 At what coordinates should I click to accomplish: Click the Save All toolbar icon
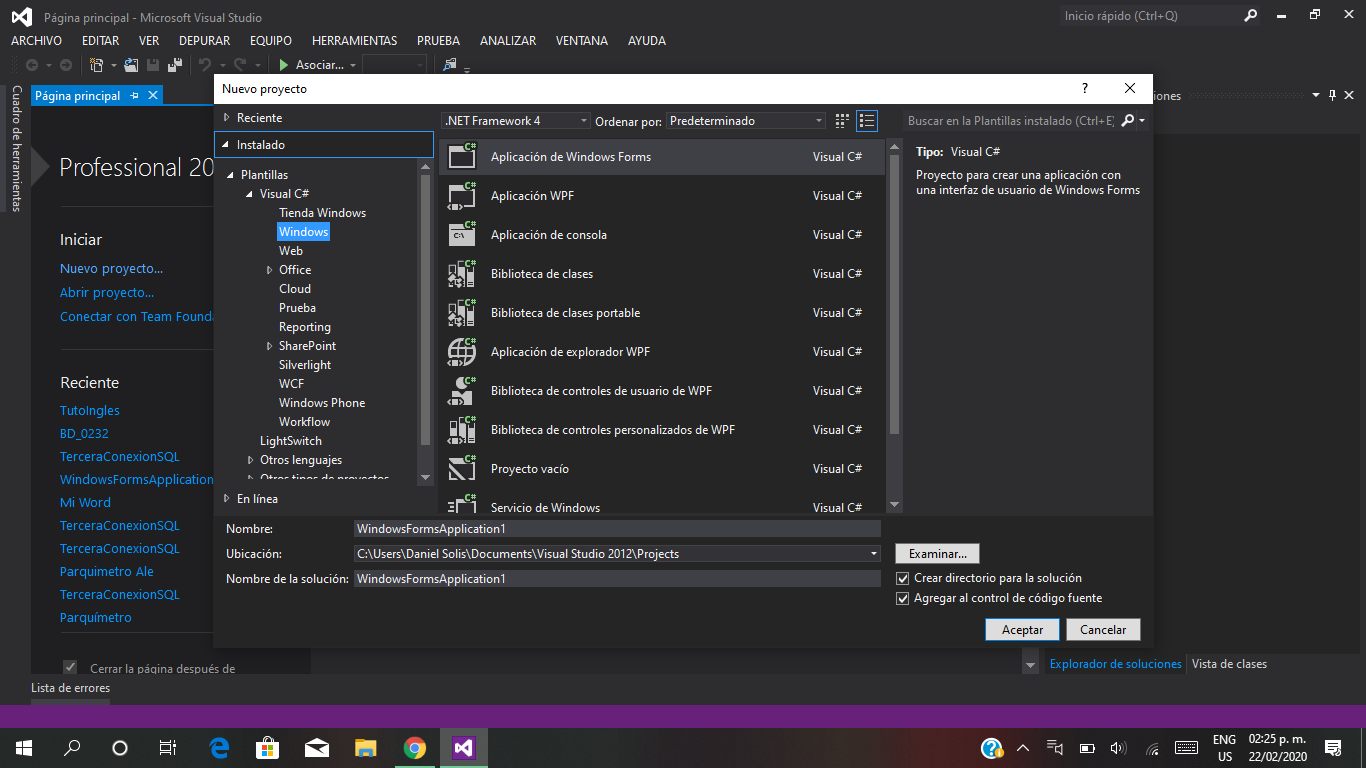point(174,65)
